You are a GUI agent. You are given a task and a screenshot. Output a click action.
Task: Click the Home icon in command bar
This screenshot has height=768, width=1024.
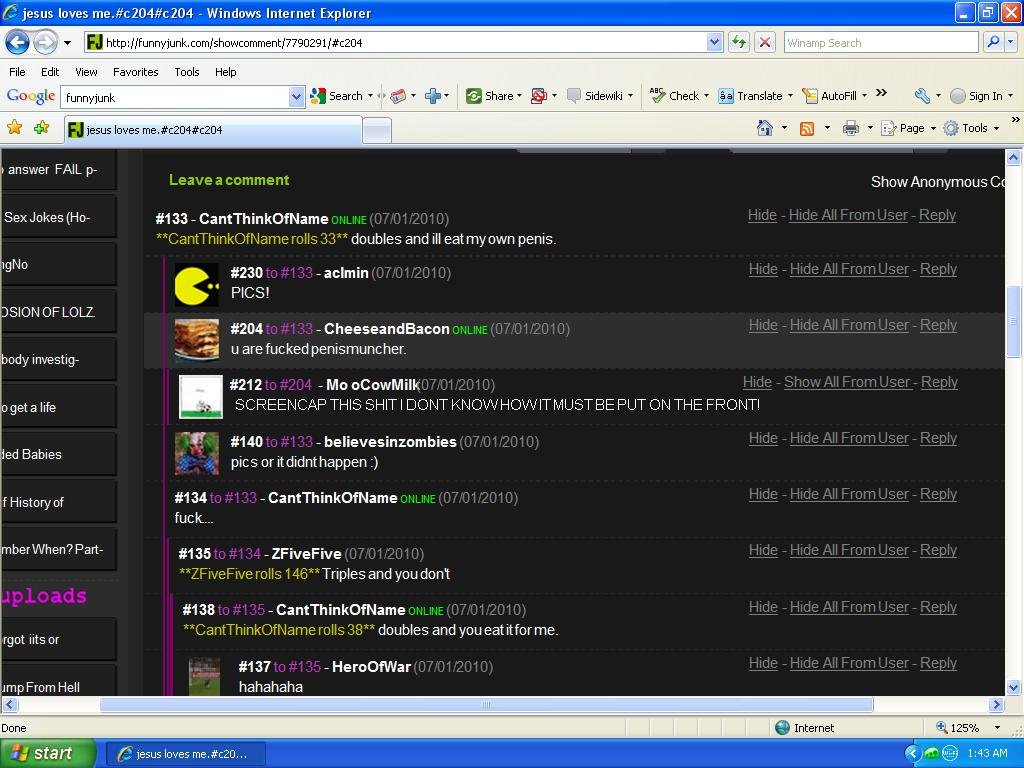pyautogui.click(x=765, y=128)
